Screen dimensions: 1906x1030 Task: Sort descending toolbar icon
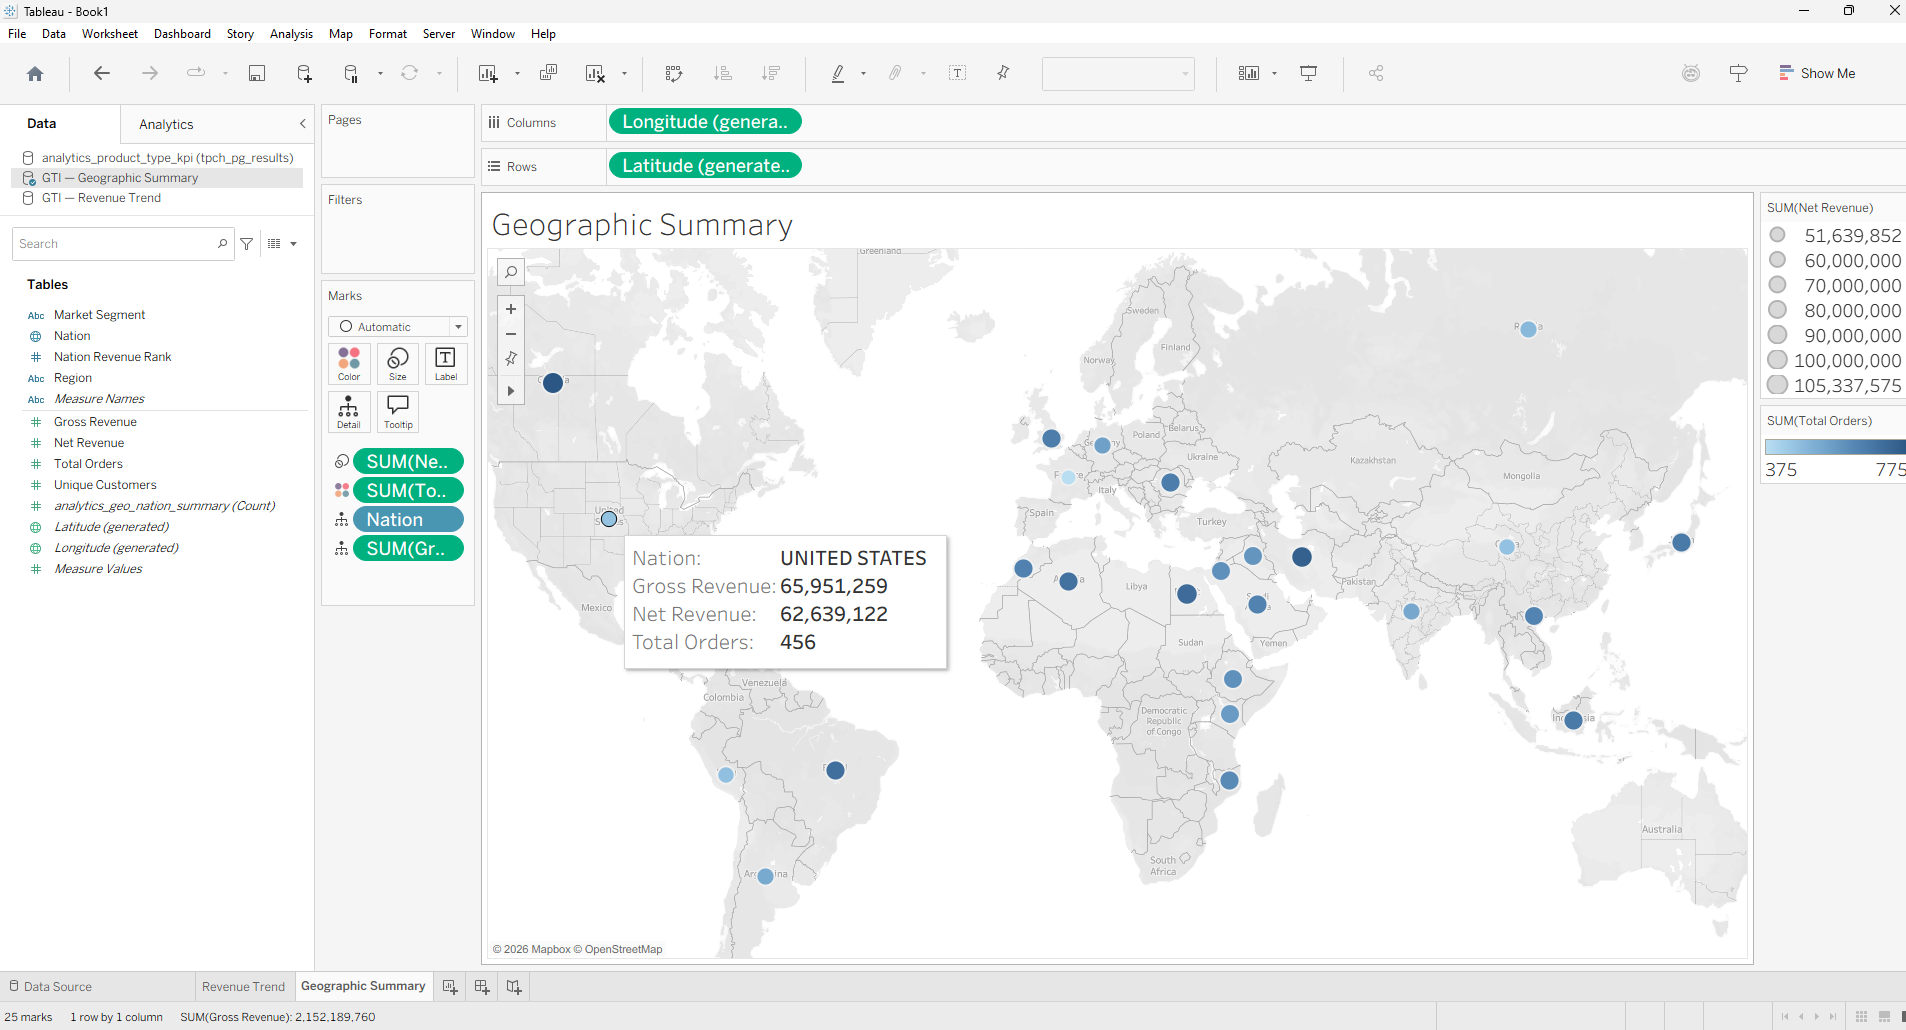click(x=771, y=73)
